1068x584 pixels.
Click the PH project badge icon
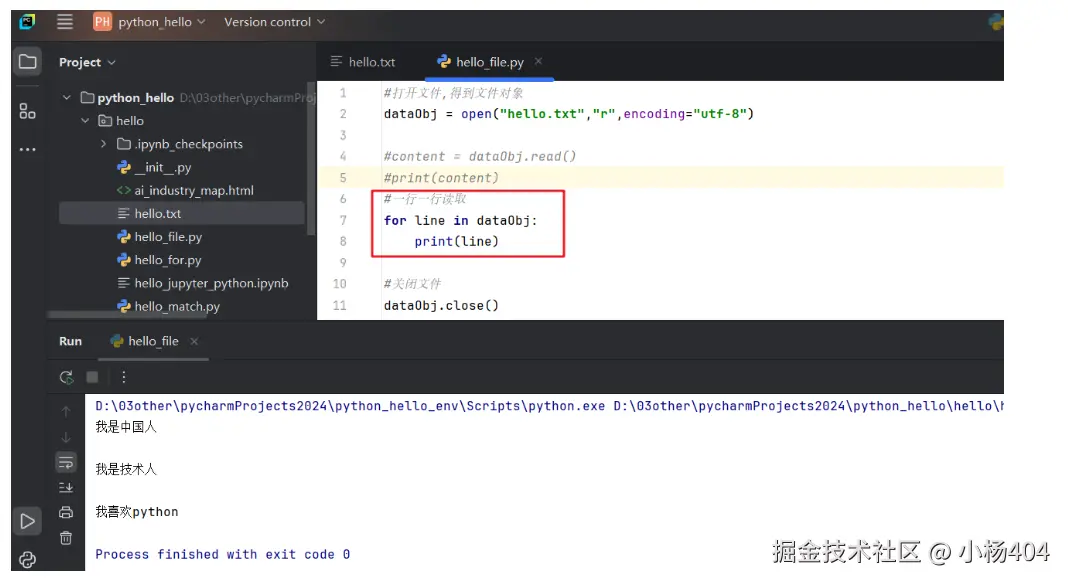pyautogui.click(x=102, y=22)
